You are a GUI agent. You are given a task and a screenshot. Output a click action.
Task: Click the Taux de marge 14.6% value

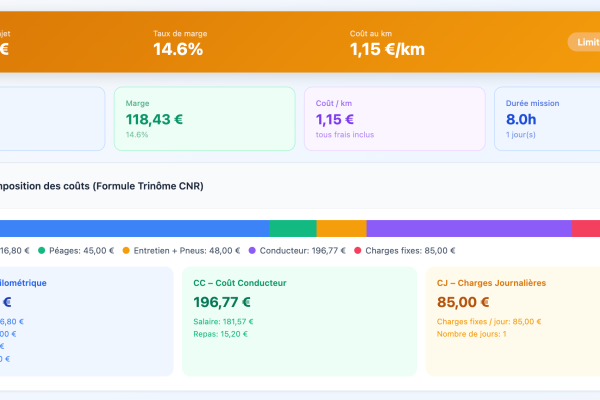click(178, 49)
